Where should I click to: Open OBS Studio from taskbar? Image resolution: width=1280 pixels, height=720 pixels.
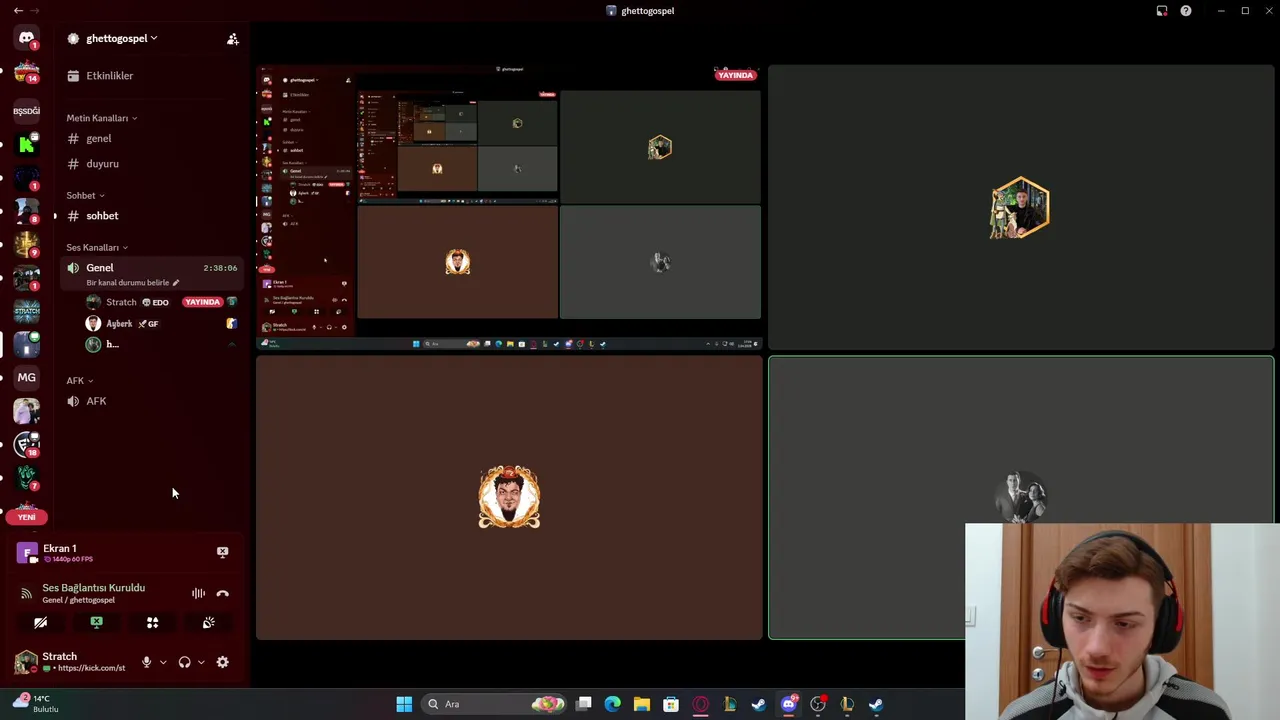click(818, 704)
